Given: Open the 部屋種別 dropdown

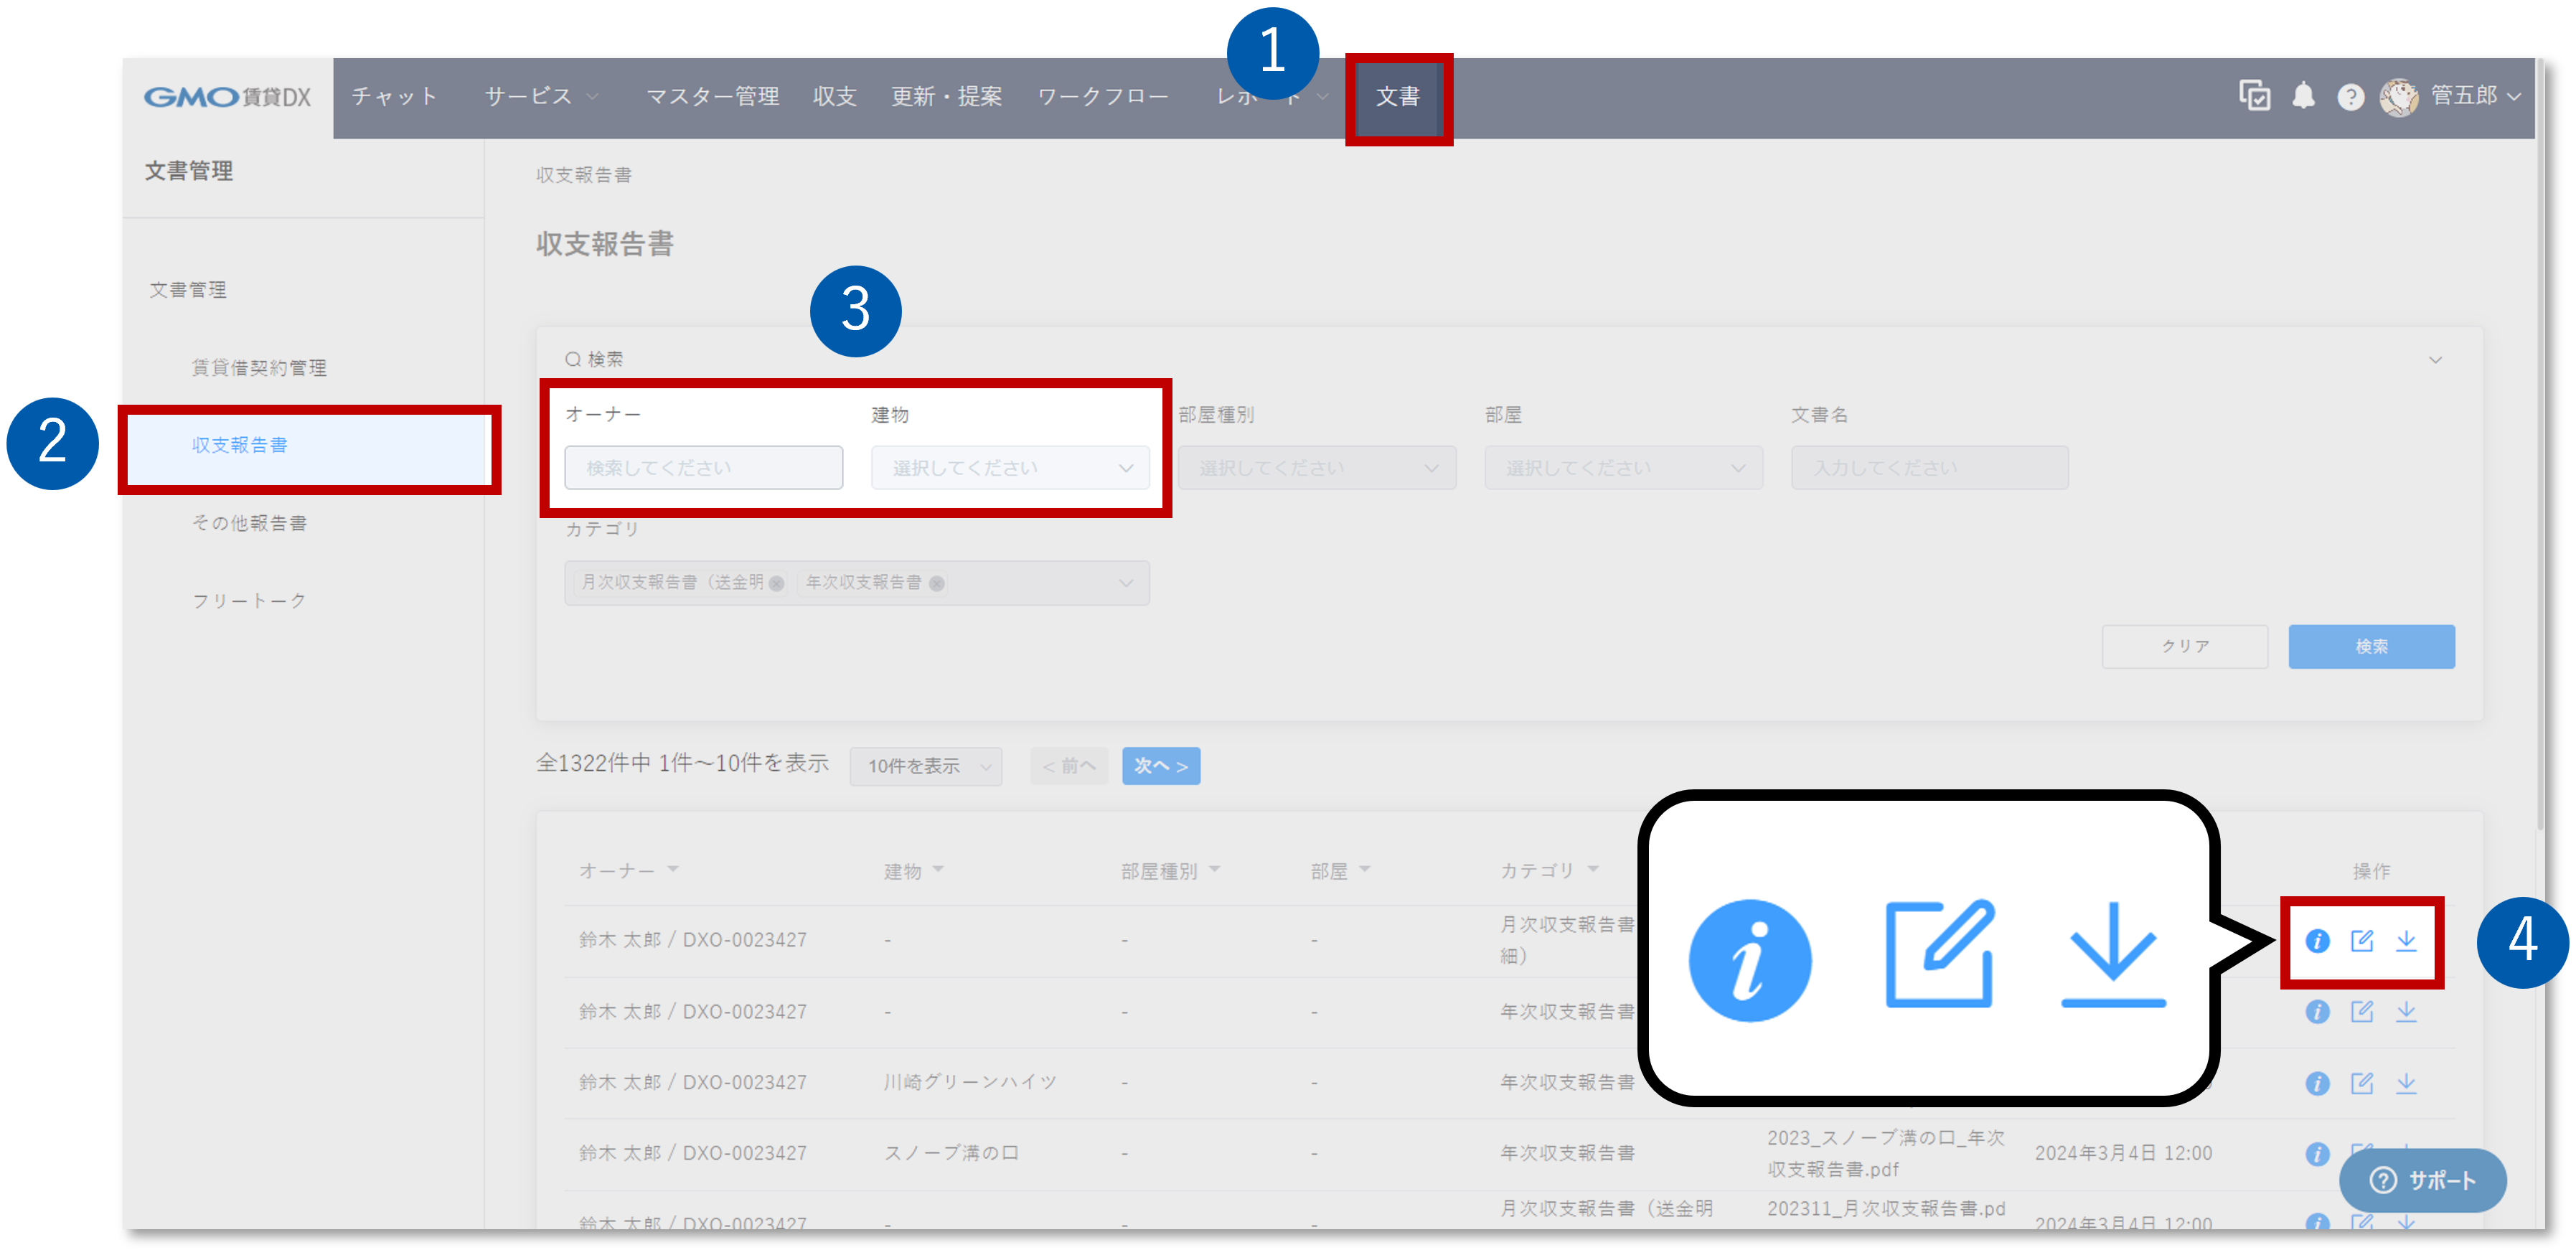Looking at the screenshot, I should point(1316,468).
